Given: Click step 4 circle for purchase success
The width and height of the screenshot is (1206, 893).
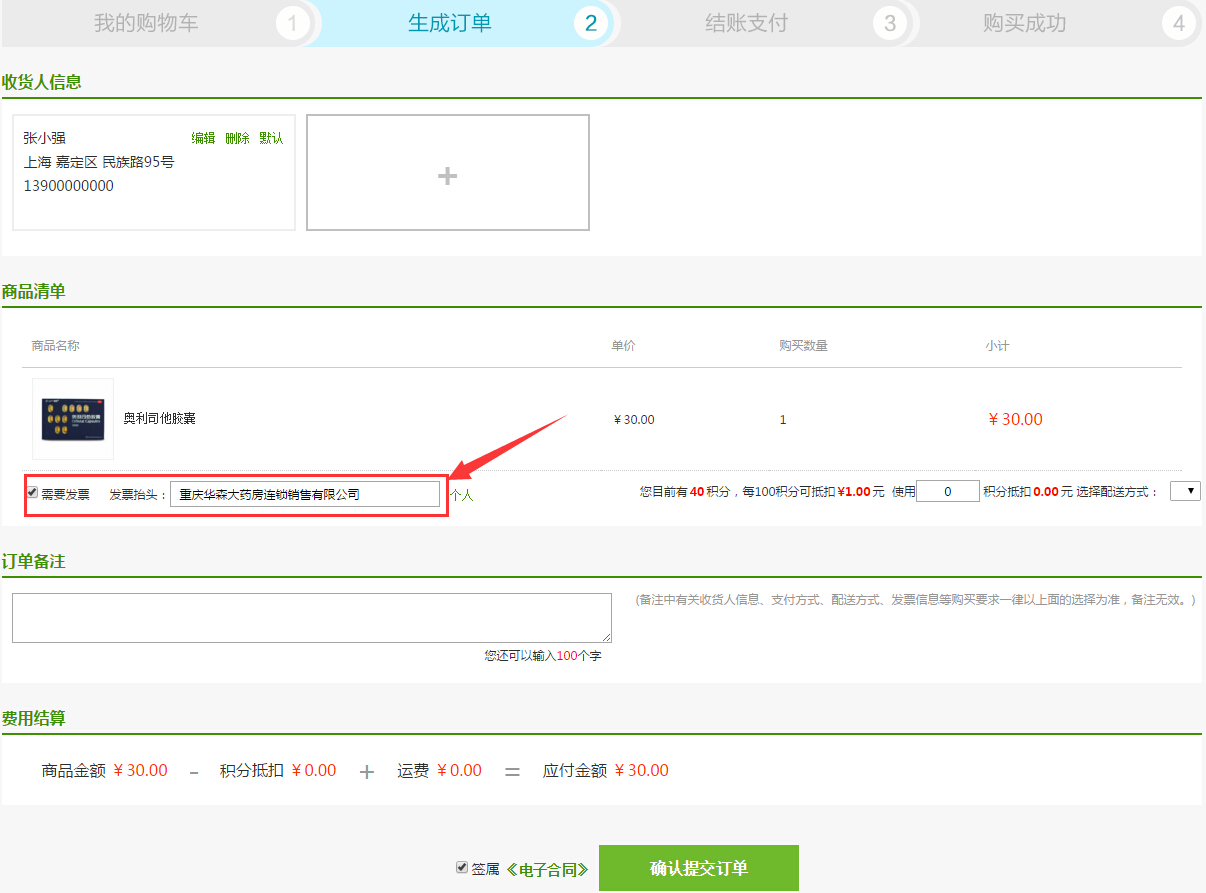Looking at the screenshot, I should click(x=1178, y=23).
